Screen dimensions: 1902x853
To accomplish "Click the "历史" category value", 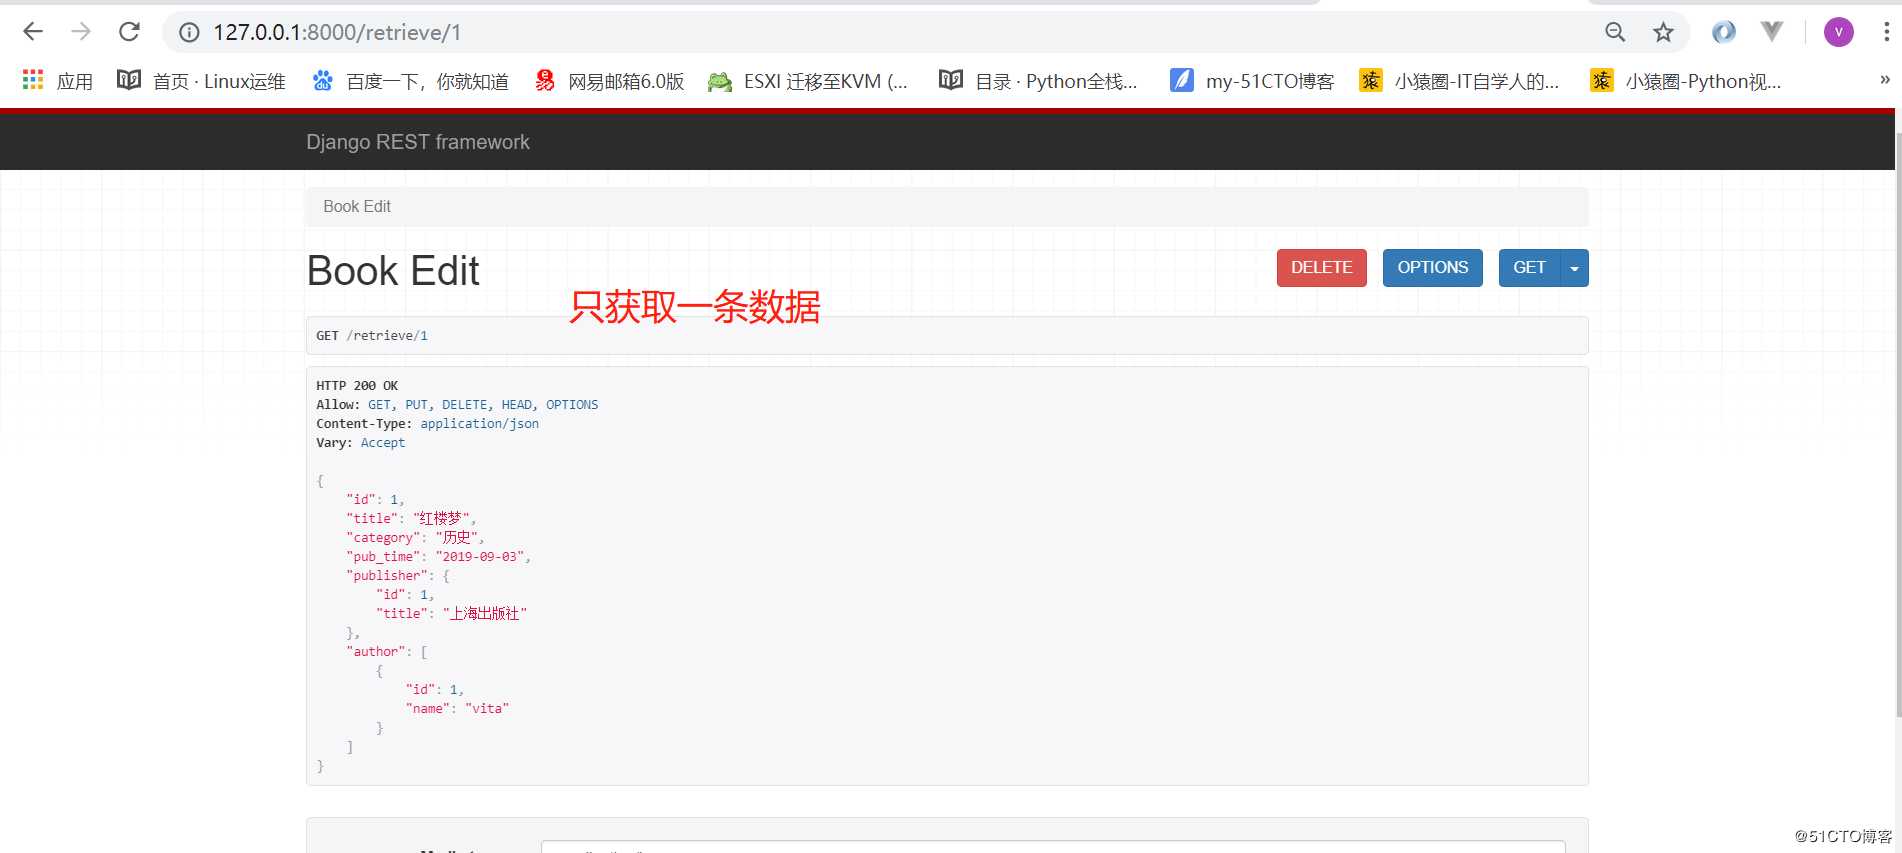I will [x=457, y=537].
